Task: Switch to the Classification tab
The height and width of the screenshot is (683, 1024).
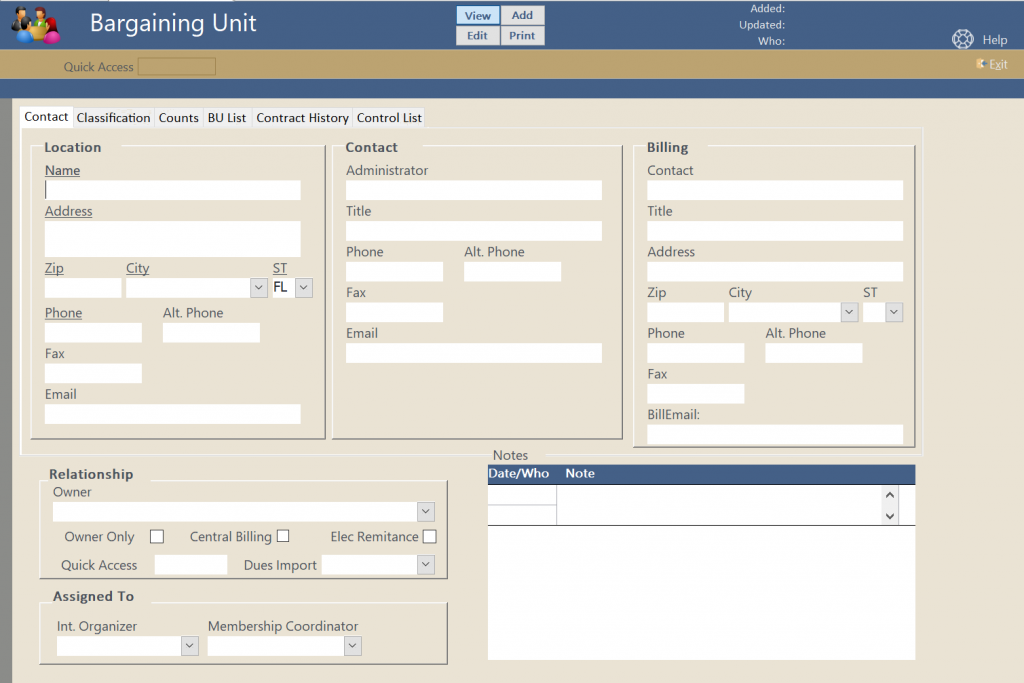Action: click(113, 118)
